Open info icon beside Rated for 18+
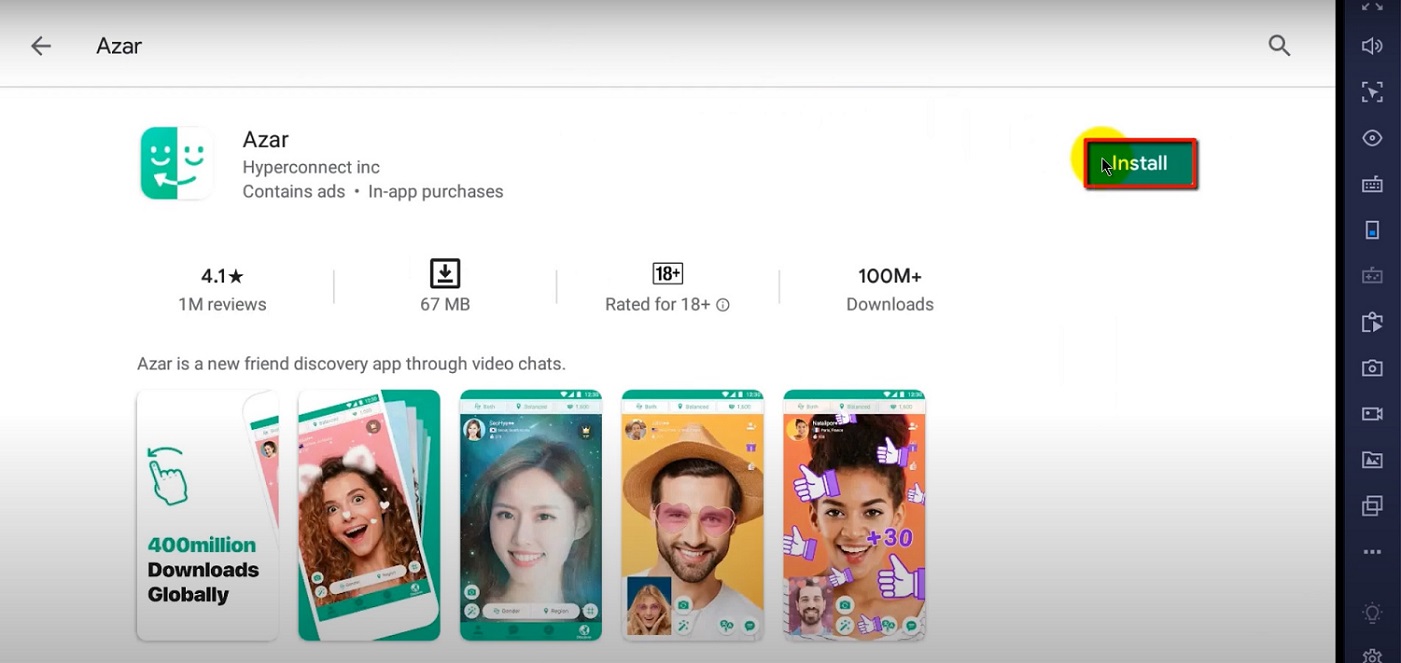Viewport: 1401px width, 663px height. coord(723,305)
